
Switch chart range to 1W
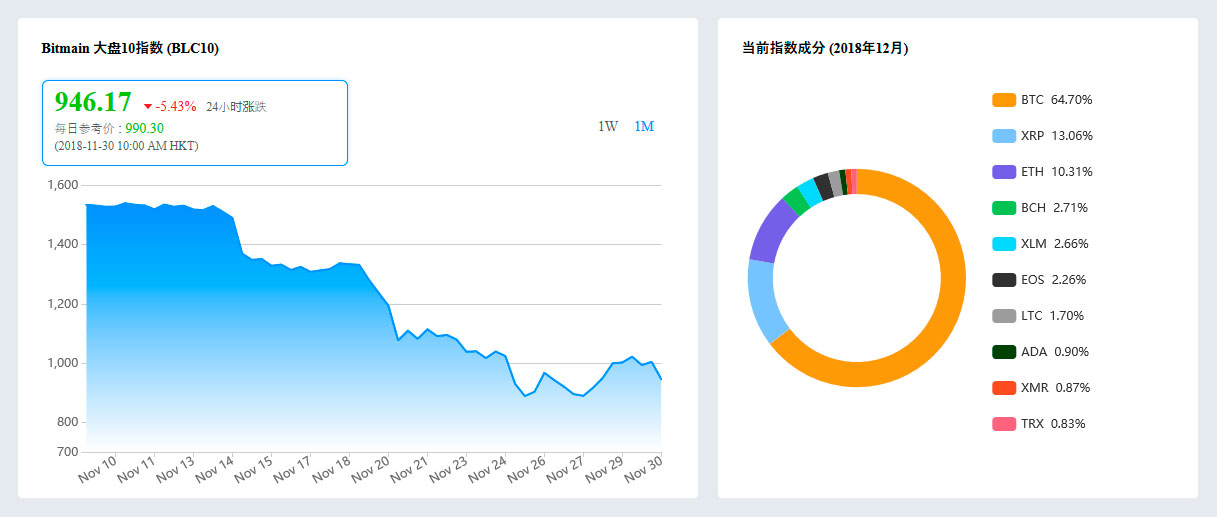(x=608, y=126)
